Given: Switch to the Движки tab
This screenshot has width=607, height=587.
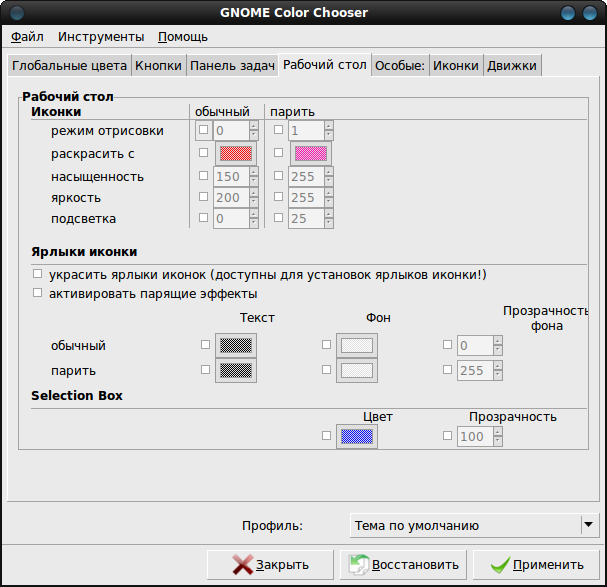Looking at the screenshot, I should tap(512, 65).
